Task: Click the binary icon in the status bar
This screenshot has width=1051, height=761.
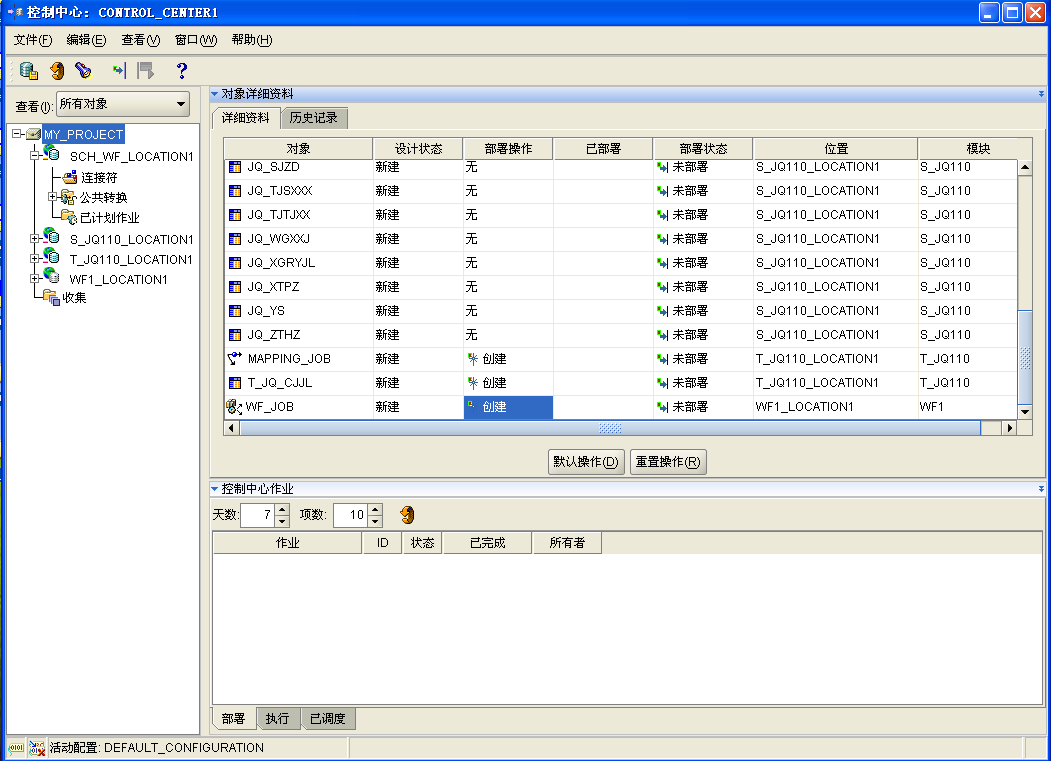Action: coord(16,748)
